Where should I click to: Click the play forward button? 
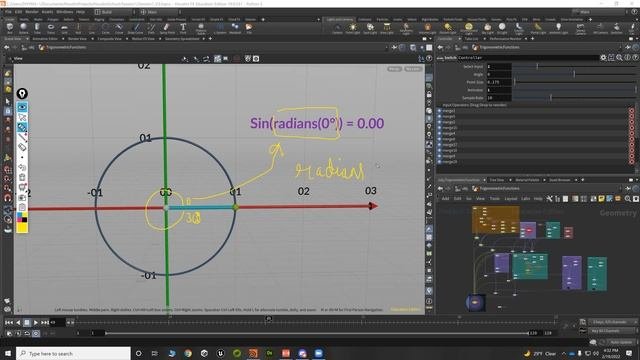(x=36, y=322)
